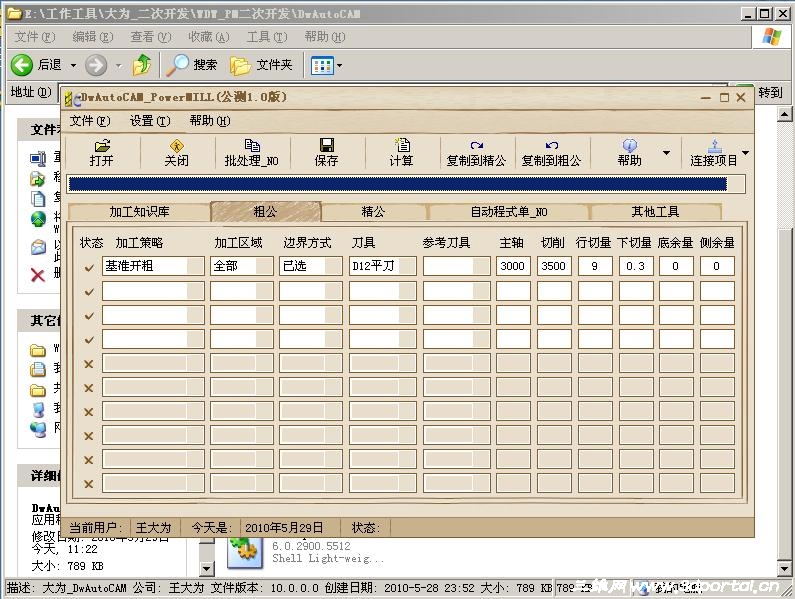Enable the last row's X status mark
Image resolution: width=795 pixels, height=599 pixels.
(x=89, y=484)
